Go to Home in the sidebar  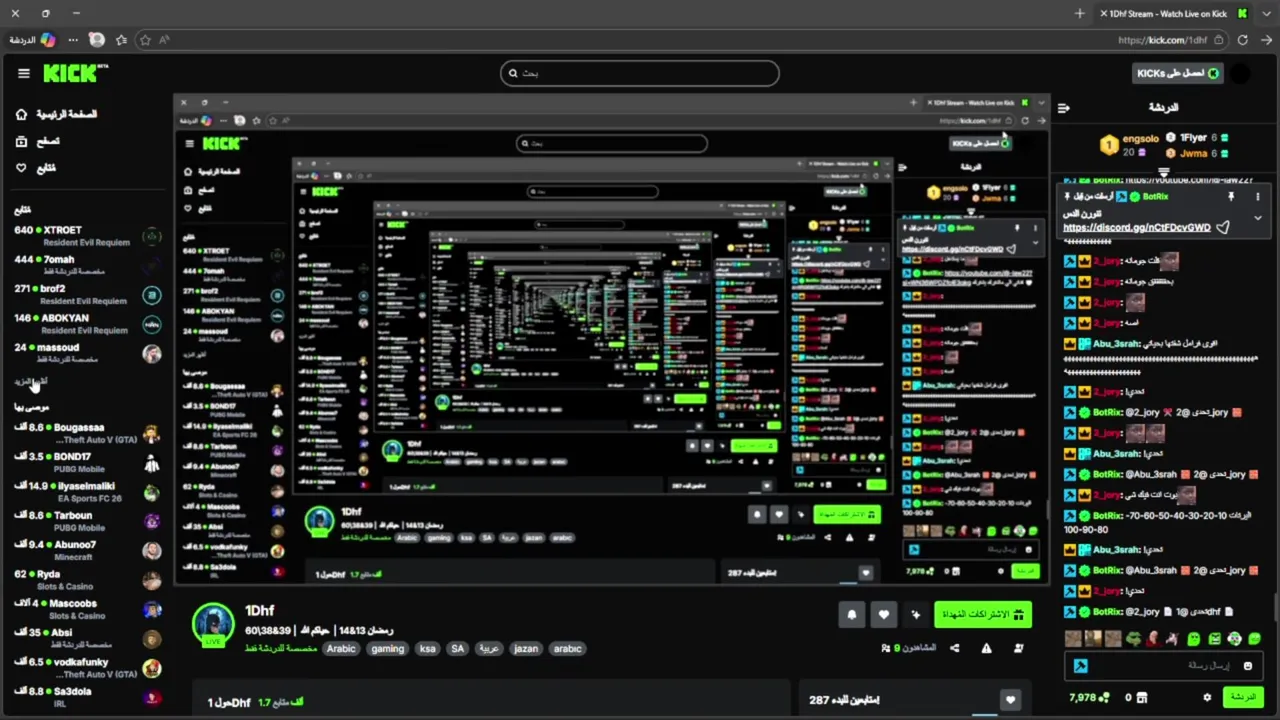57,114
